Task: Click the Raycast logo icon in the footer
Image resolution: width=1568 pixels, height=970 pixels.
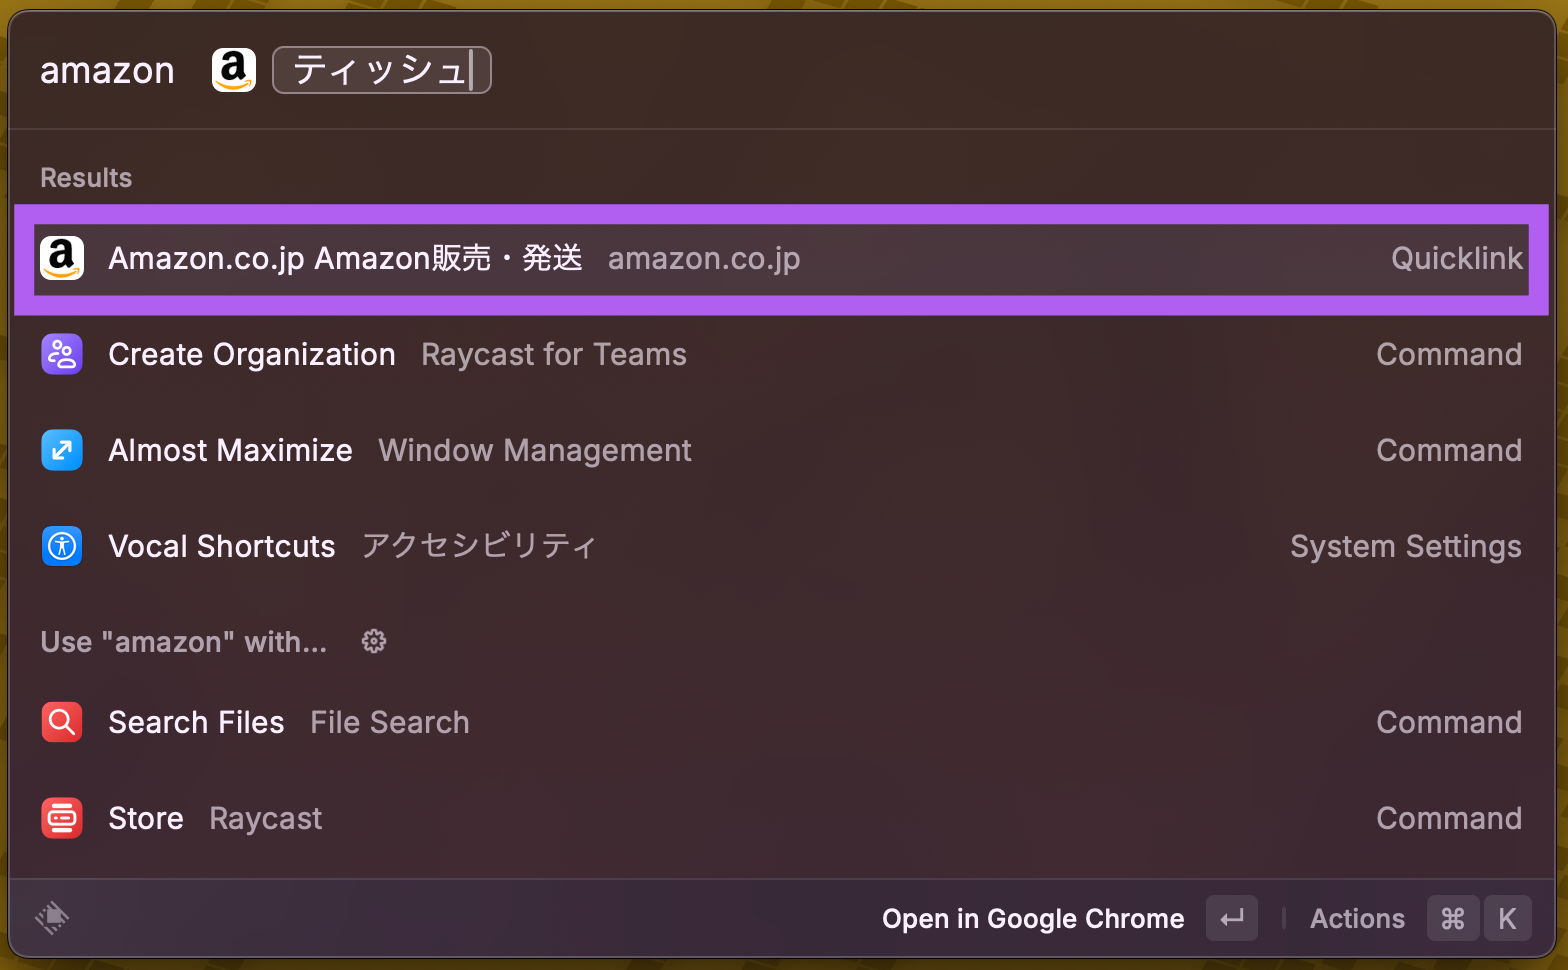Action: (52, 918)
